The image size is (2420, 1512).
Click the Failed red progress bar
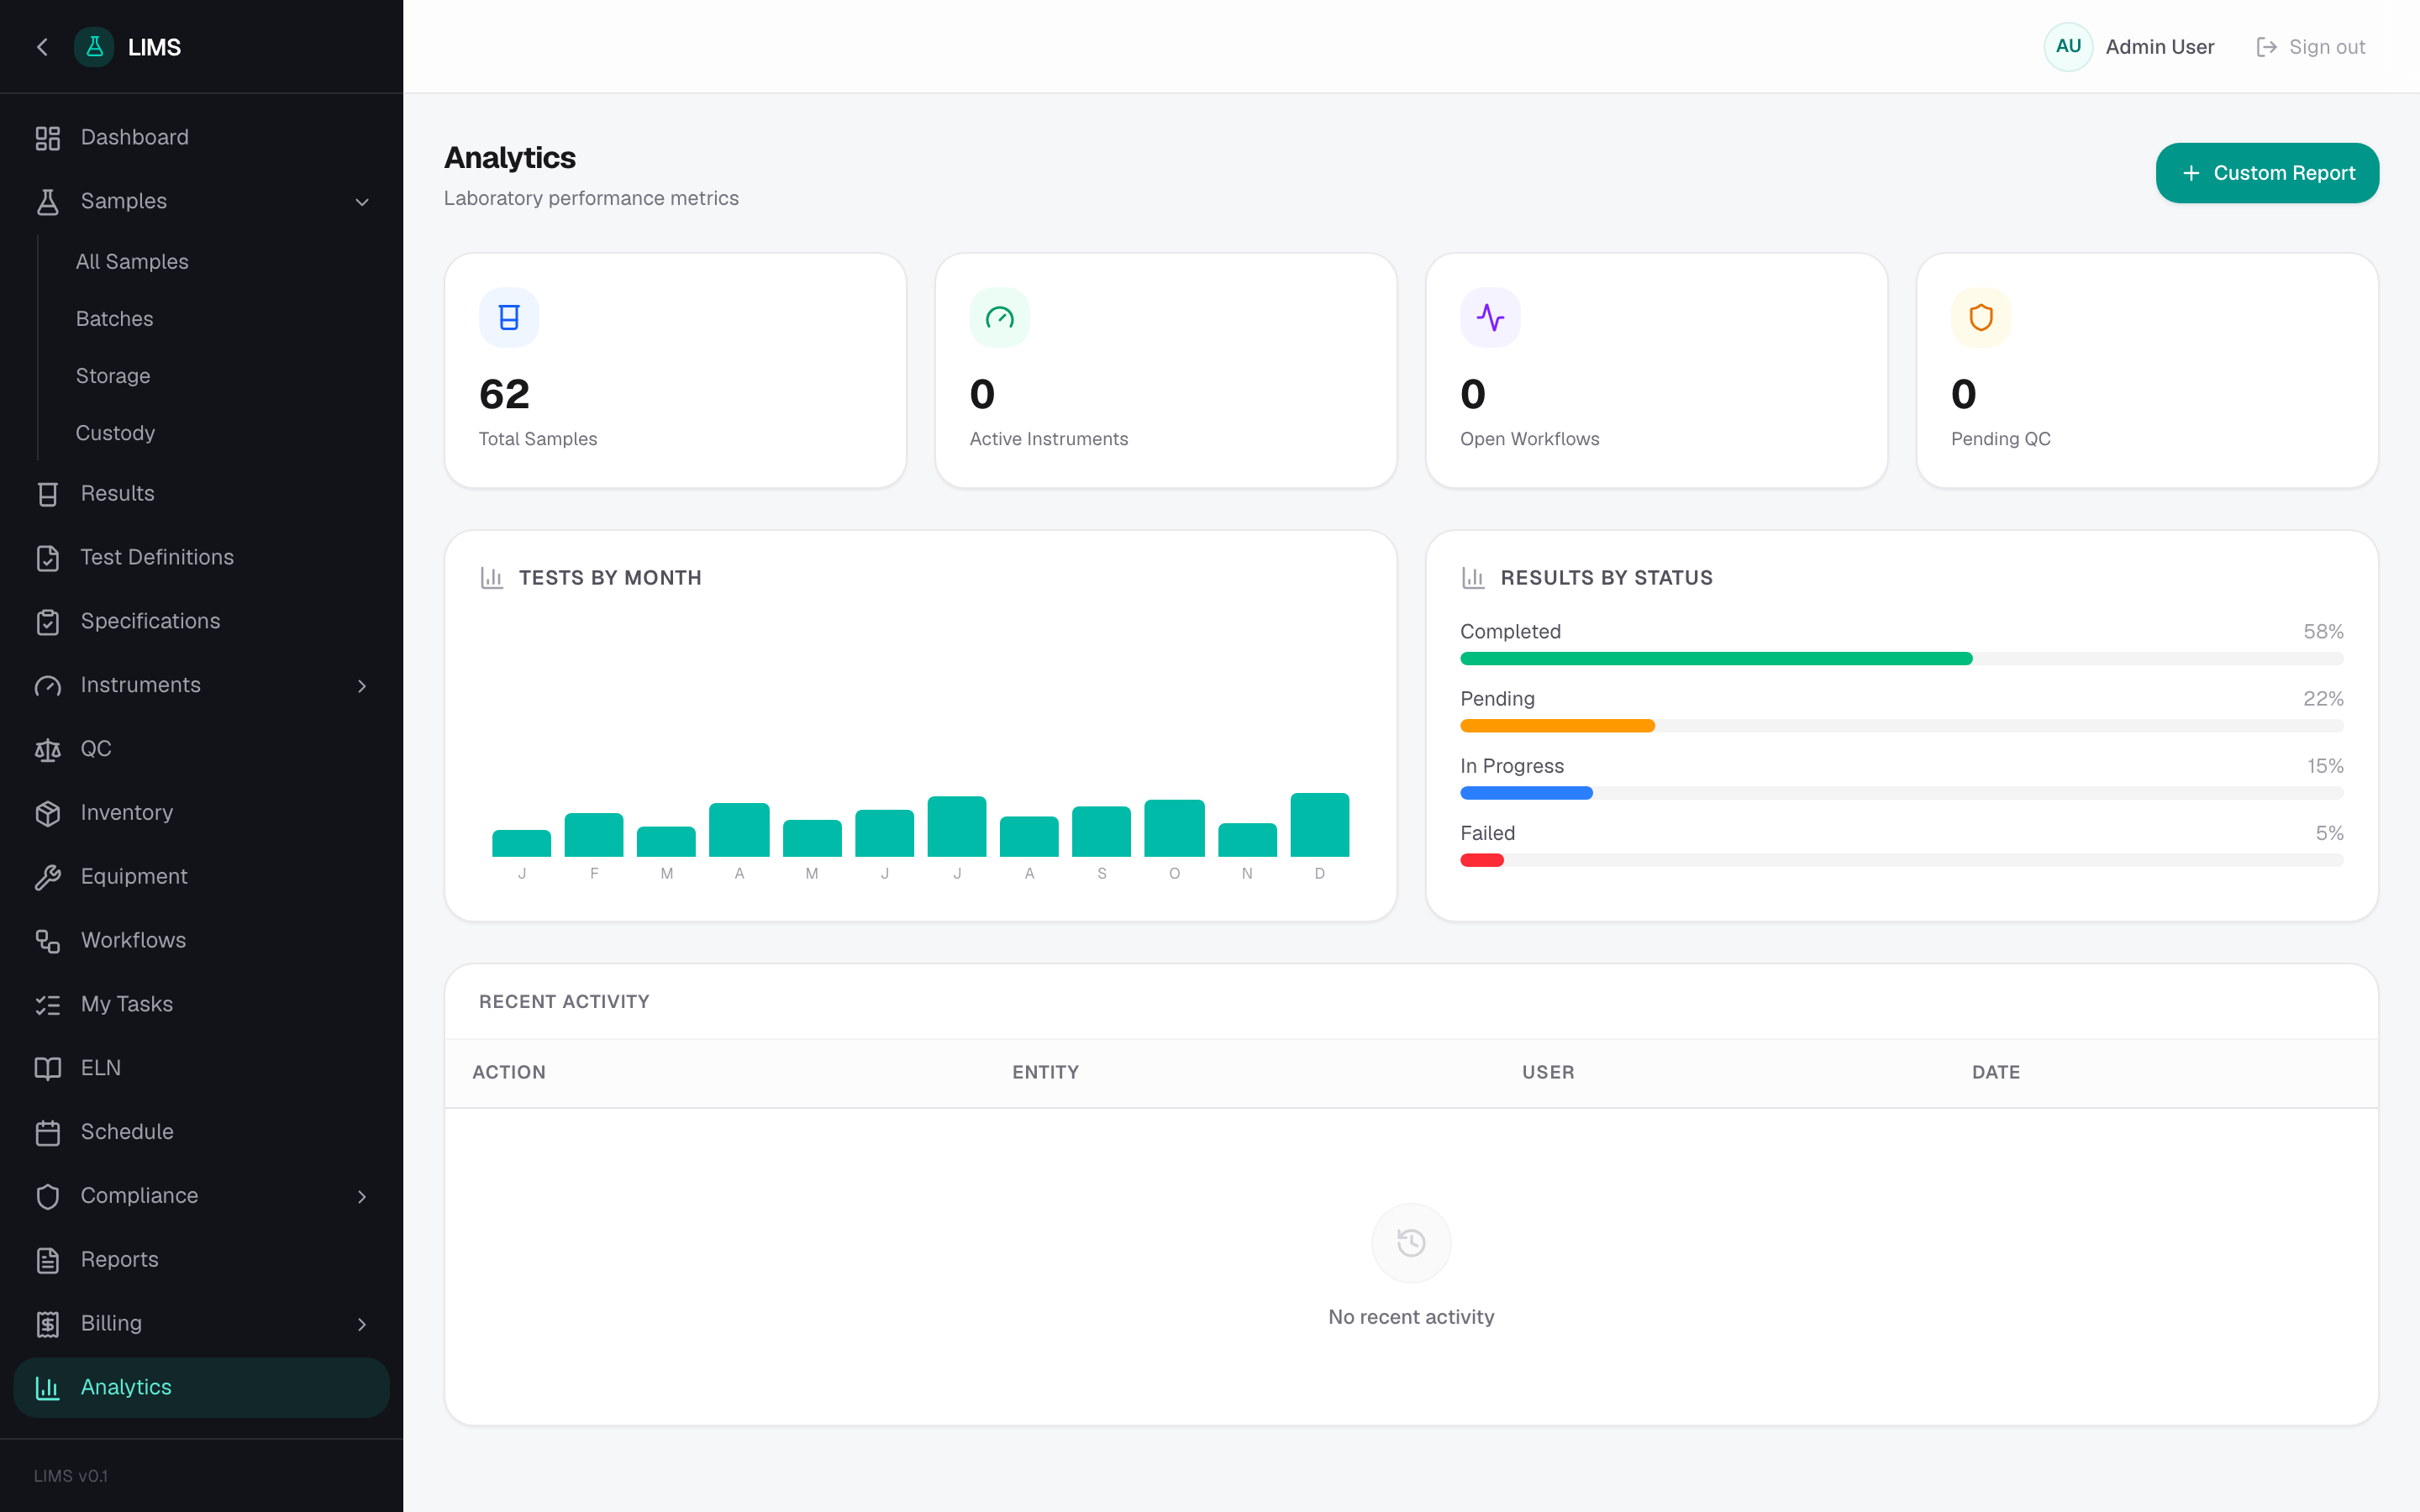point(1482,860)
